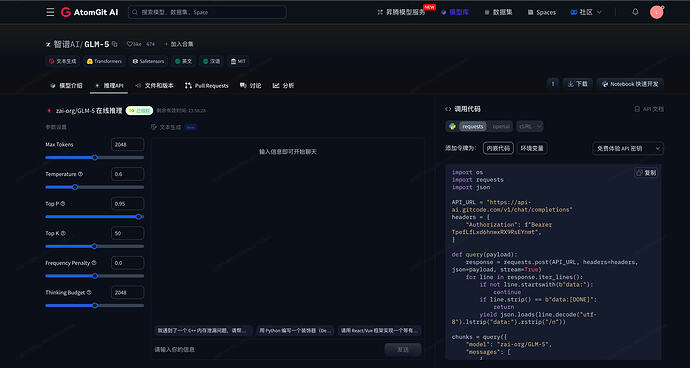Click 加入合集 button
This screenshot has height=368, width=690.
point(179,44)
